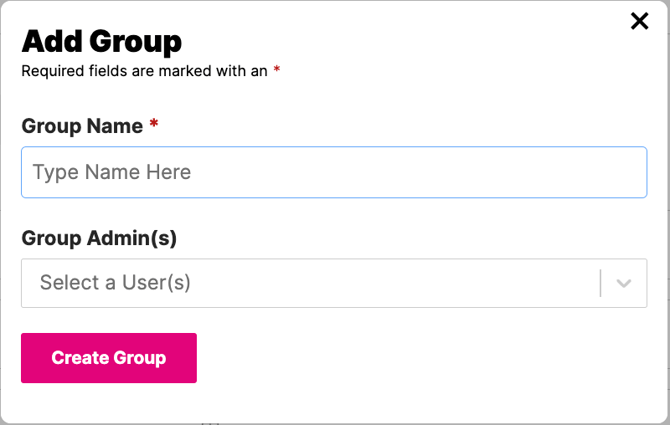670x425 pixels.
Task: Click the dropdown chevron arrow icon
Action: [624, 283]
